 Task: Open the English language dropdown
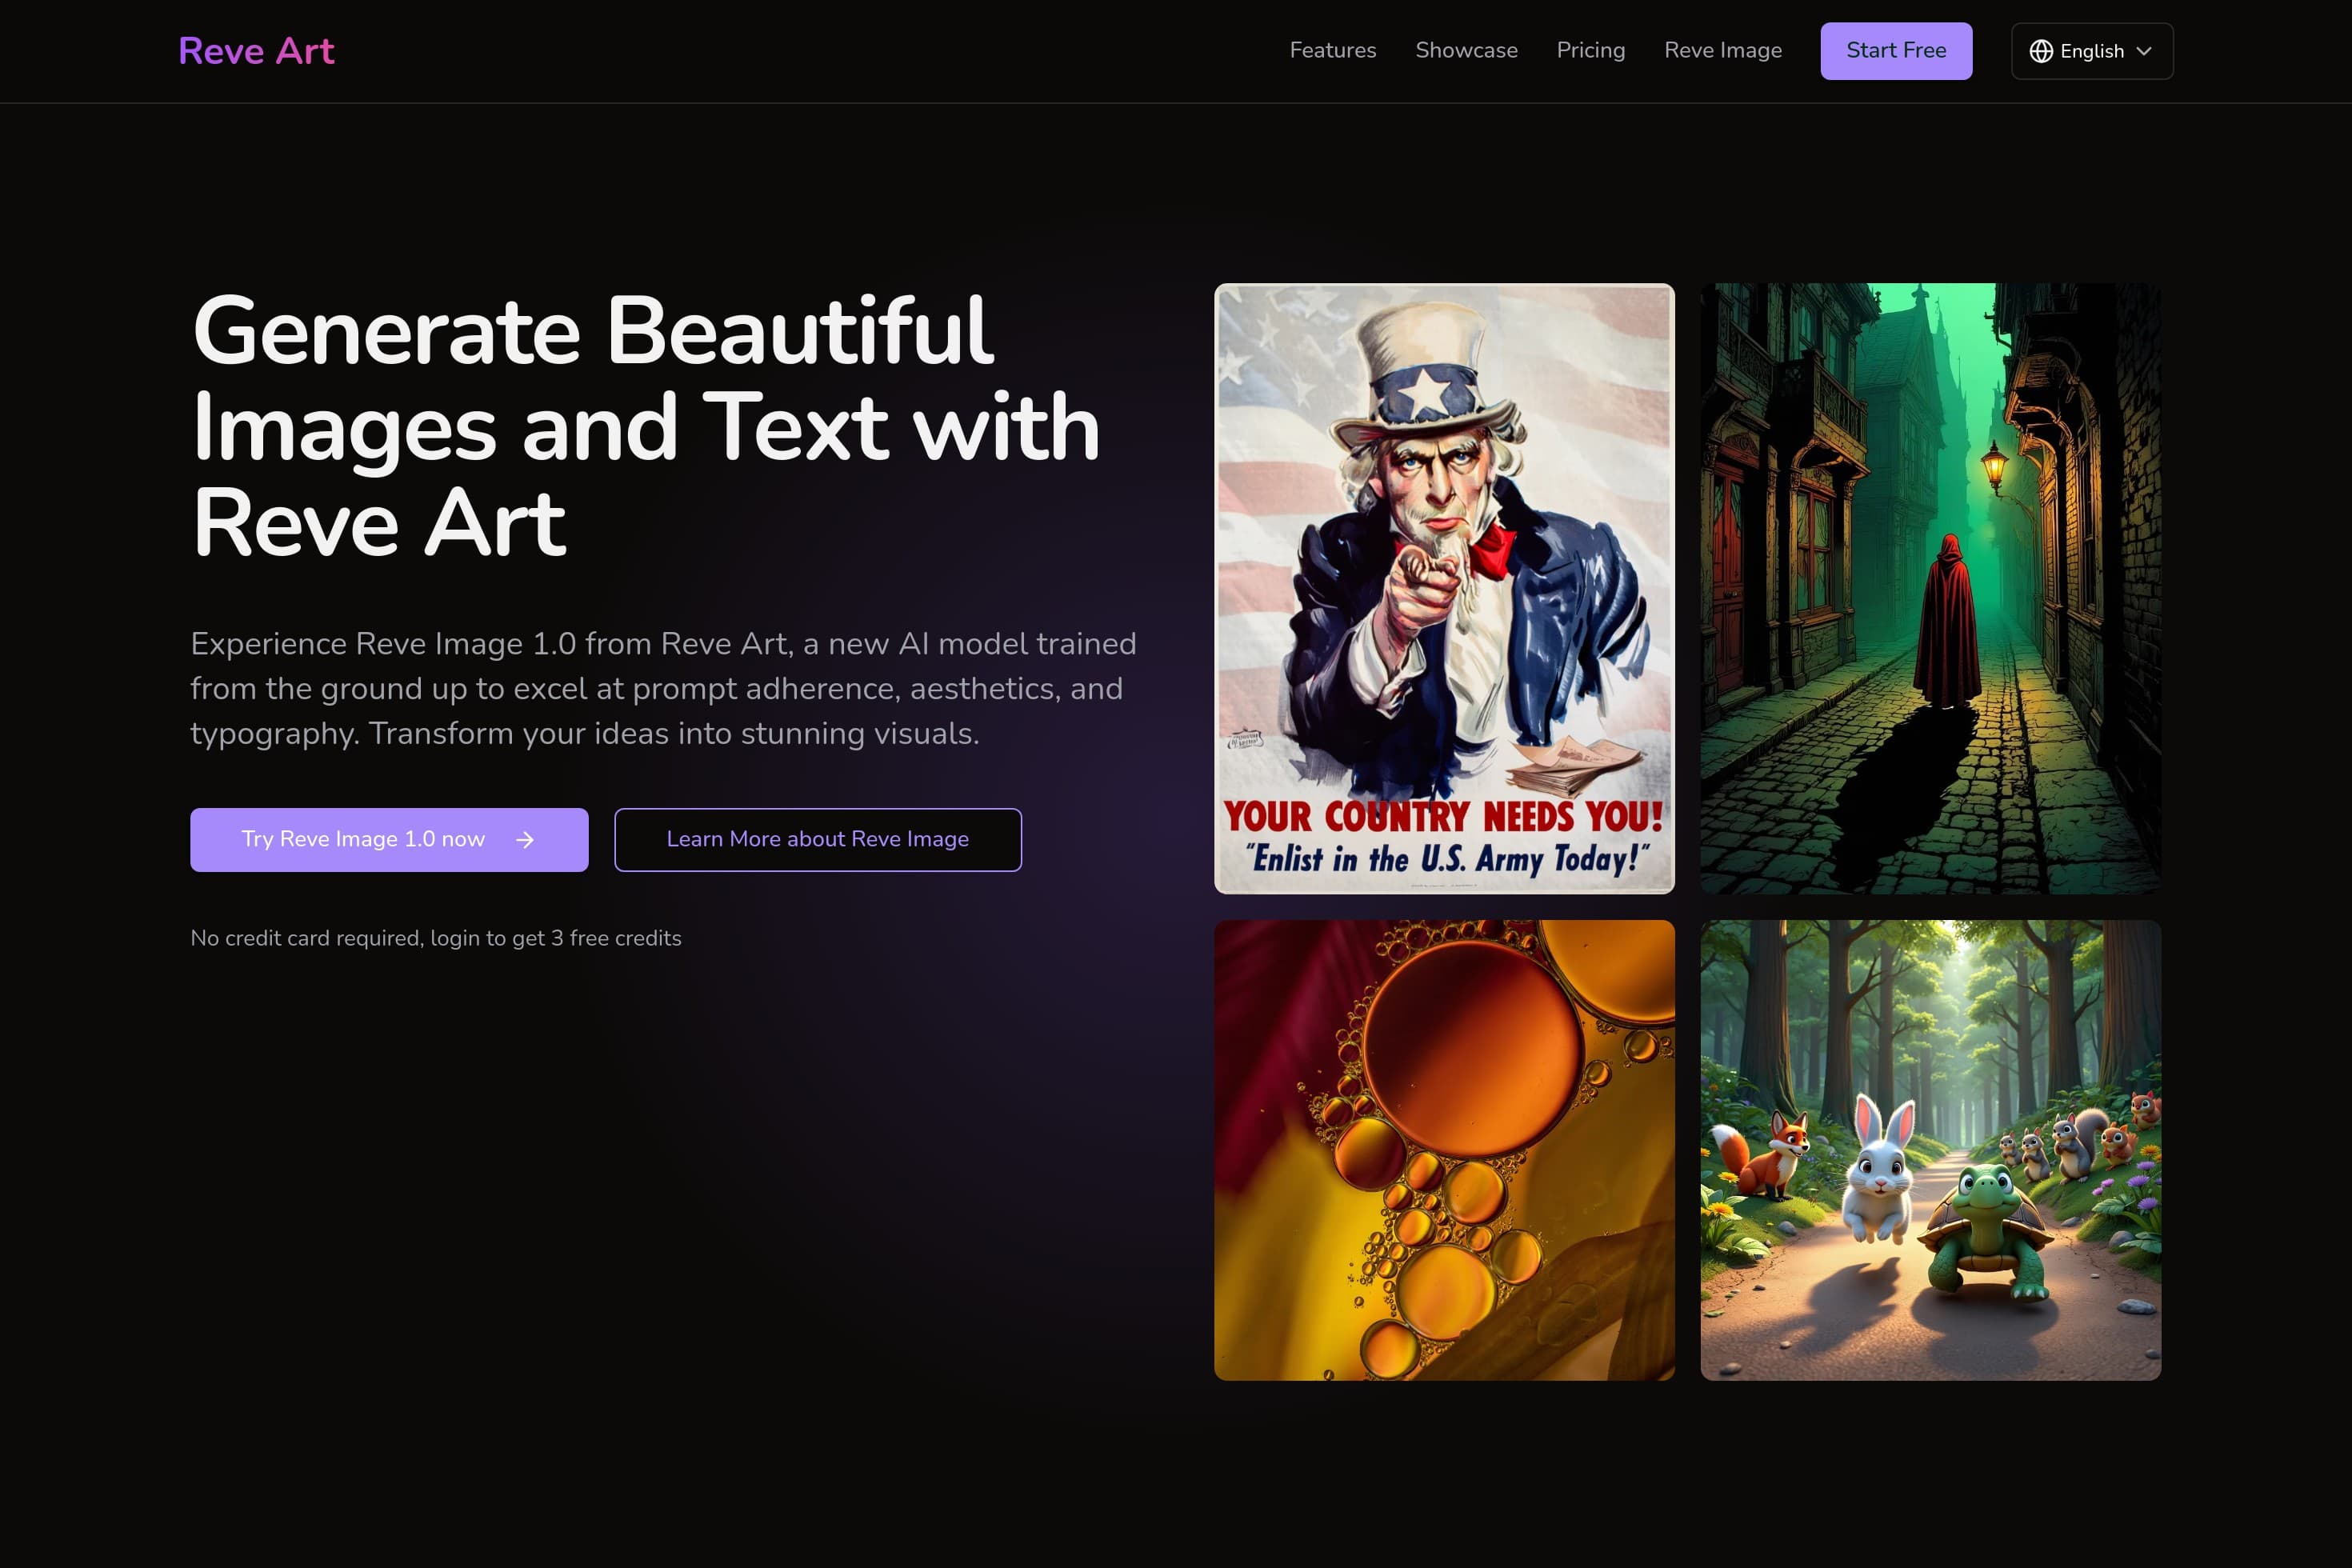point(2091,51)
